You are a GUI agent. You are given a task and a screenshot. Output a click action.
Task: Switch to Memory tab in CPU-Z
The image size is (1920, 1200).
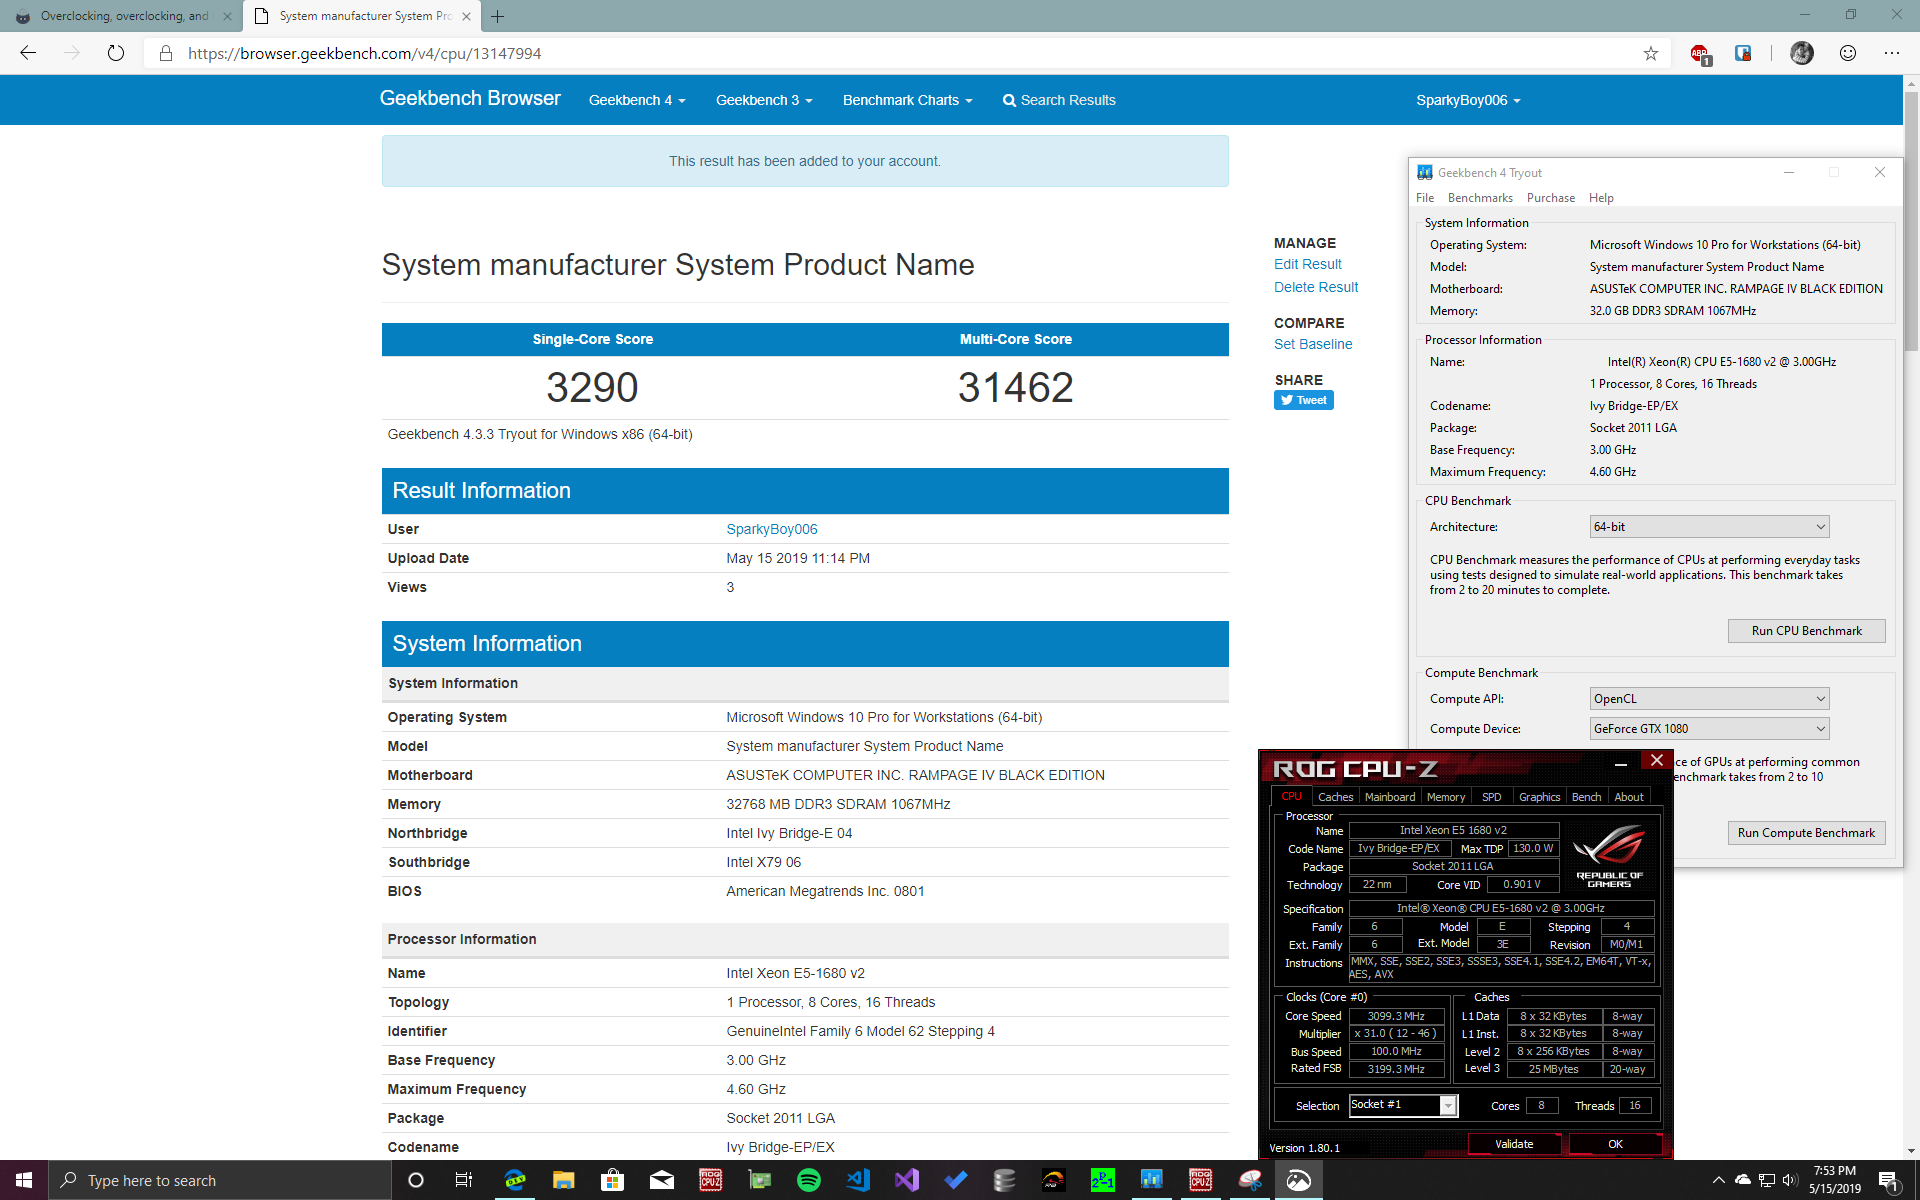[1445, 797]
